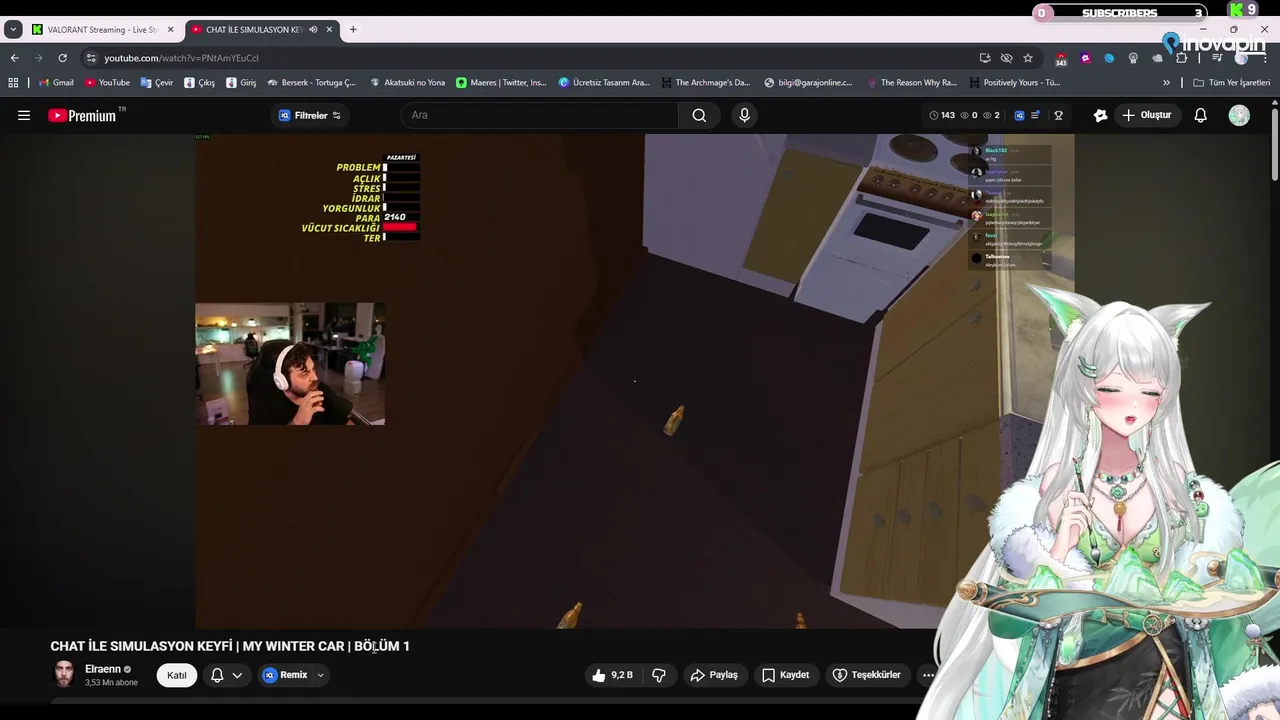Click the Remix button

pos(285,675)
